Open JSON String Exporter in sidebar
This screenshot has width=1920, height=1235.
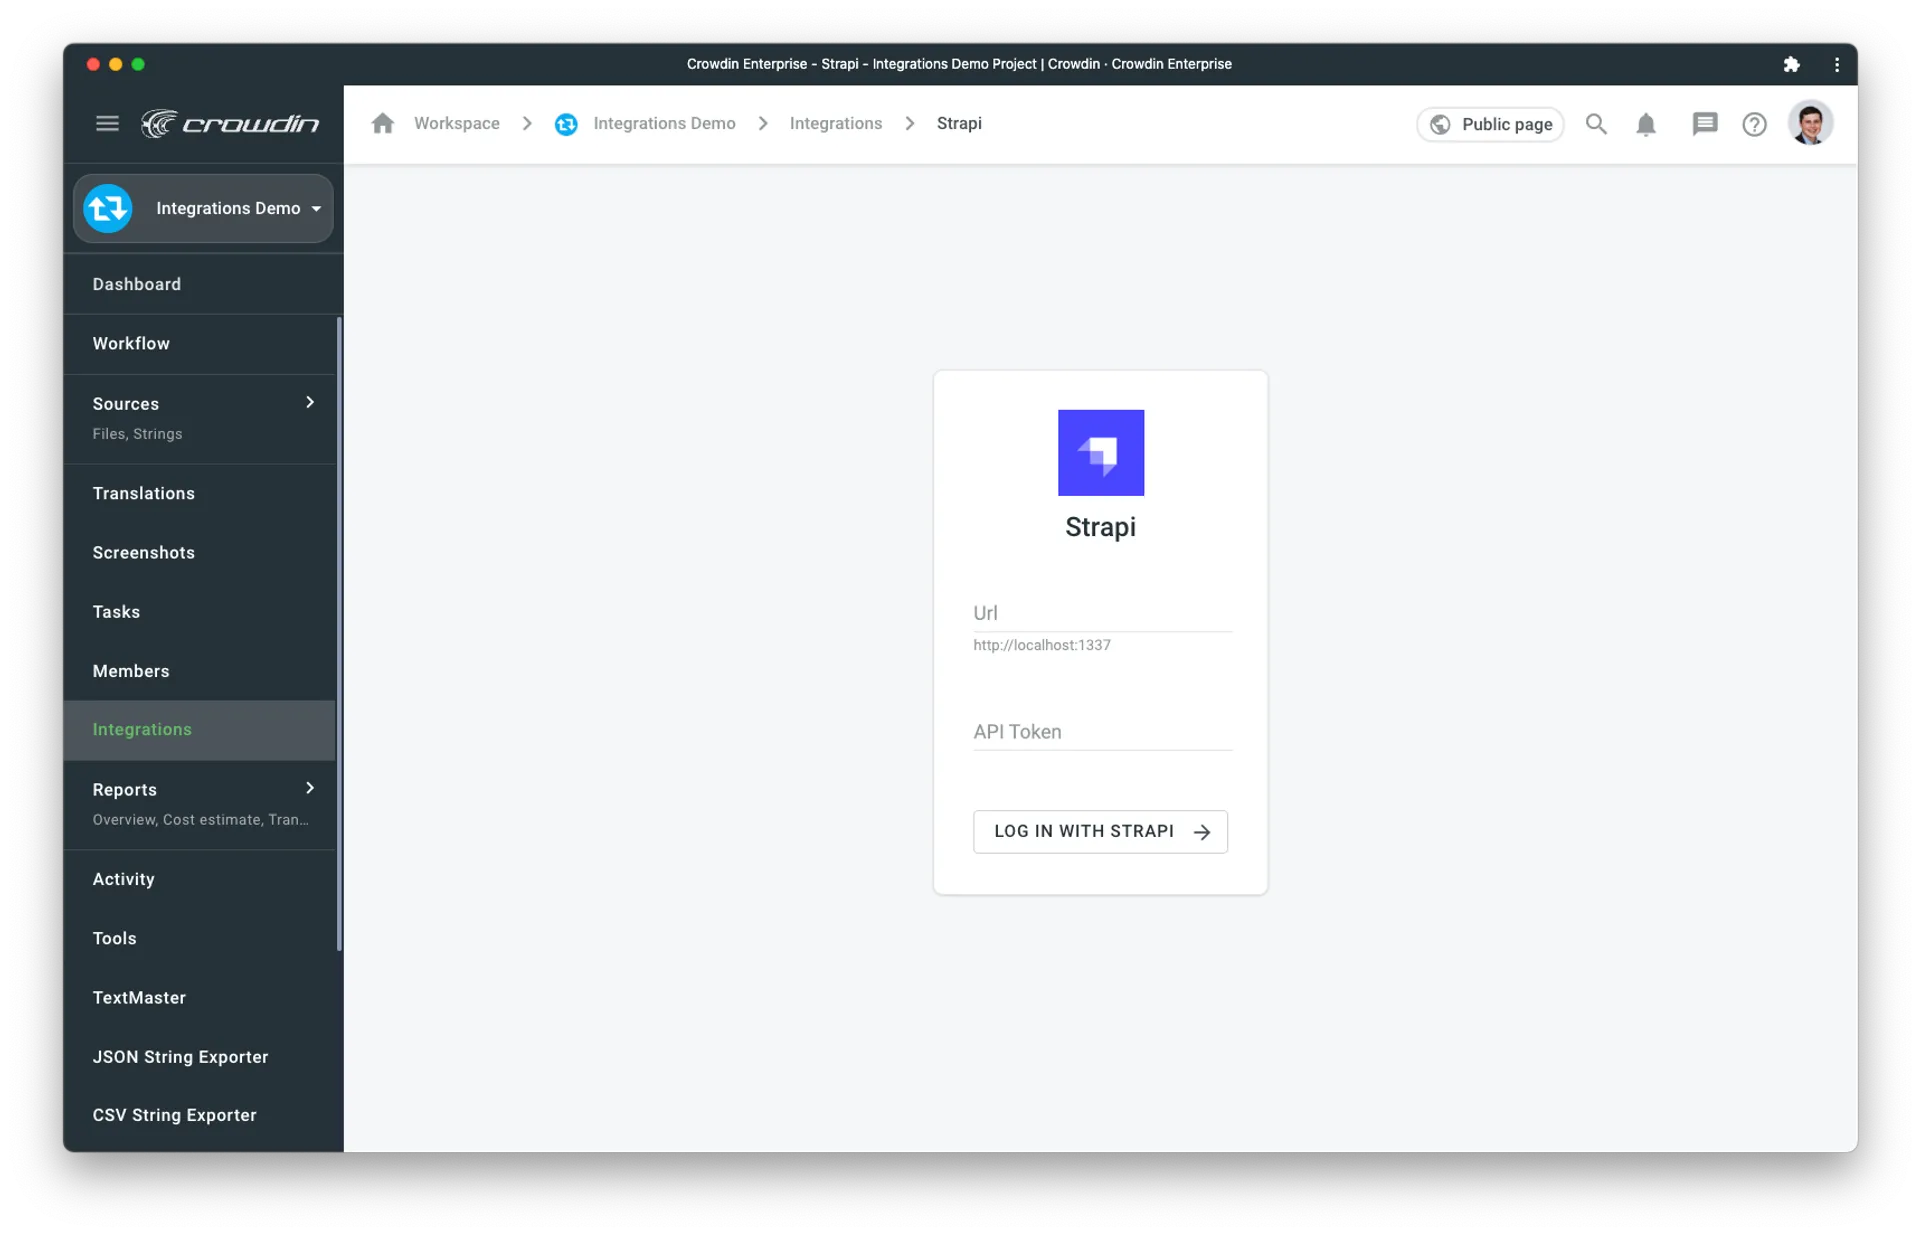click(x=200, y=1056)
